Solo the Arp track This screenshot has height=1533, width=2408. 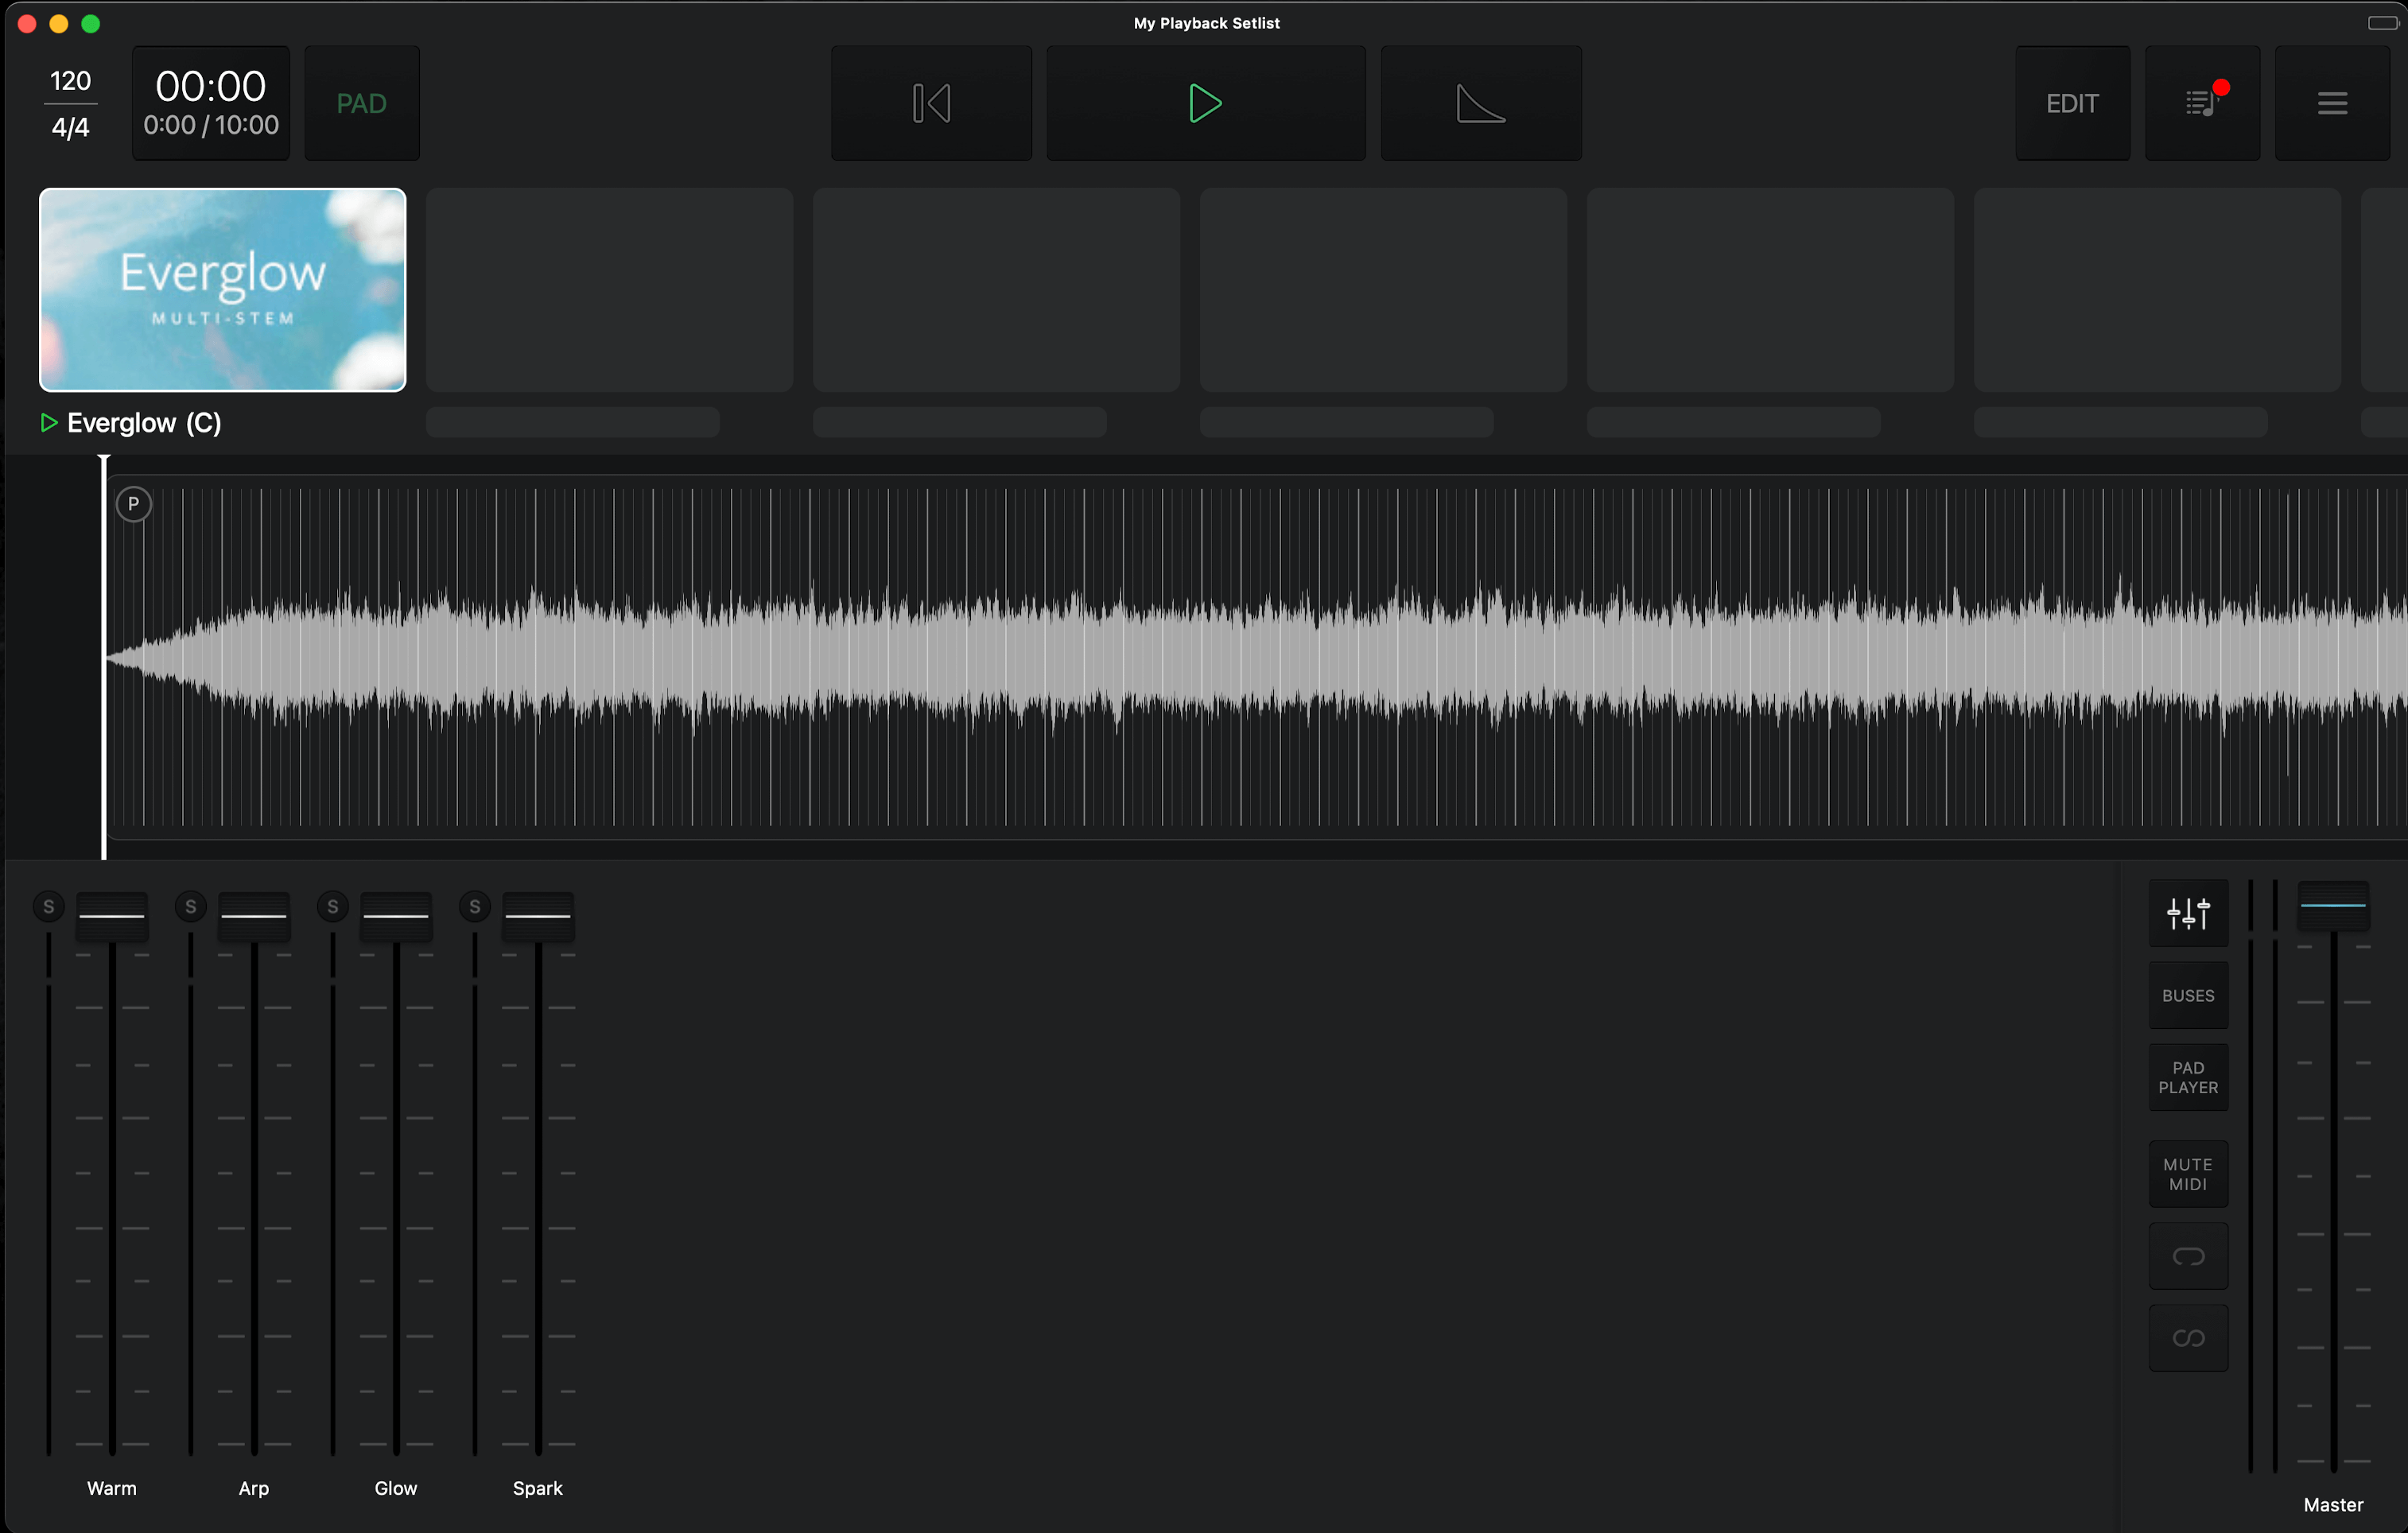pyautogui.click(x=190, y=907)
